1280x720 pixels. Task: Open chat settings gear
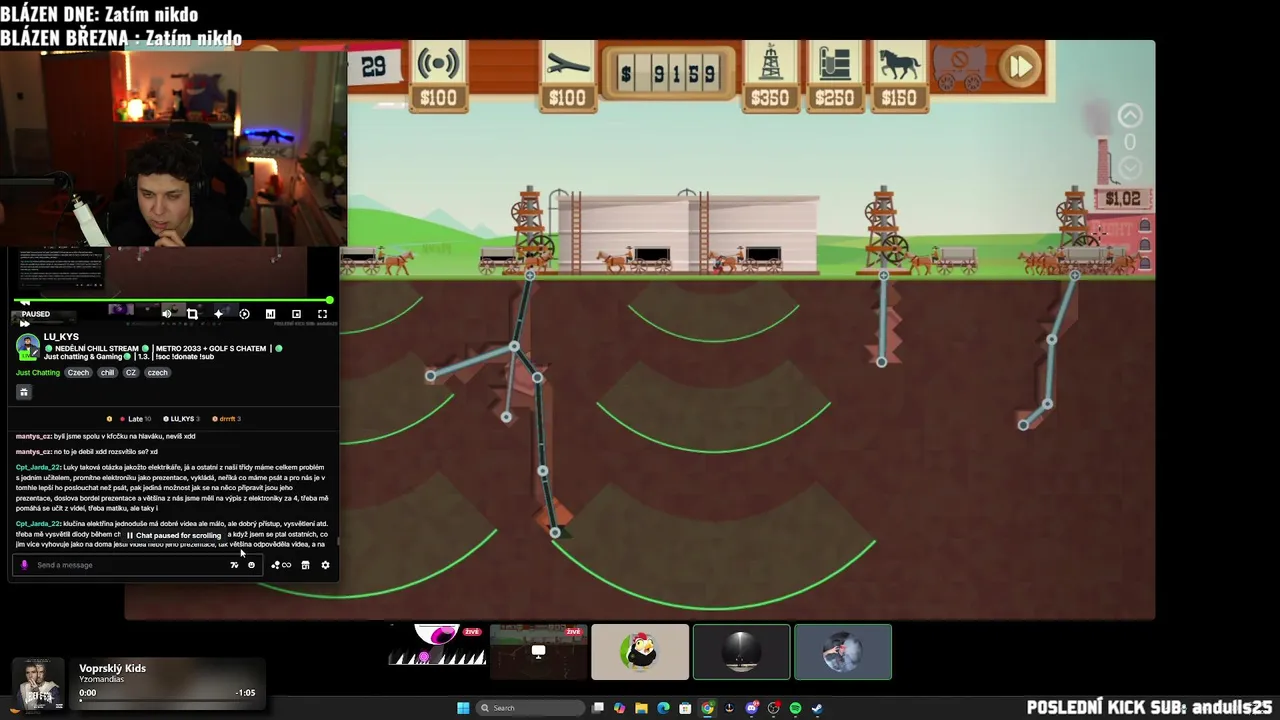pyautogui.click(x=325, y=565)
